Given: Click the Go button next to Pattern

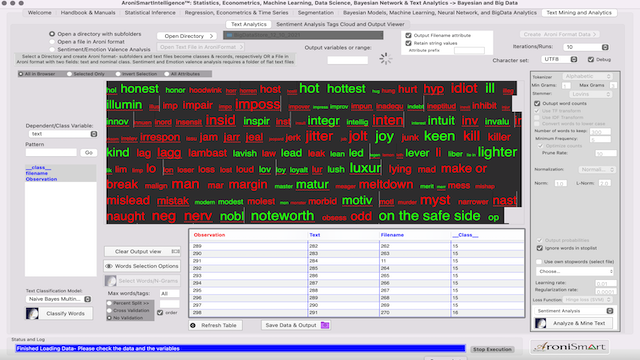Looking at the screenshot, I should (x=89, y=153).
